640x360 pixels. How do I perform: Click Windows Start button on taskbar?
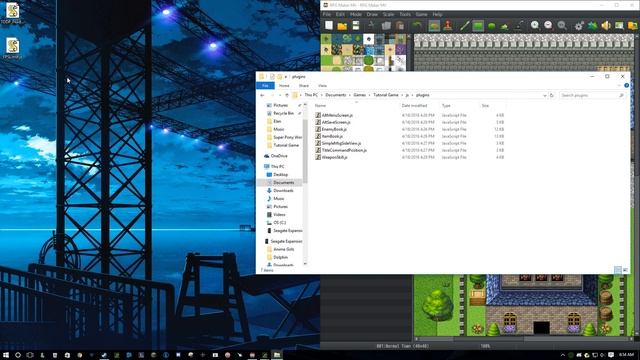[x=6, y=355]
